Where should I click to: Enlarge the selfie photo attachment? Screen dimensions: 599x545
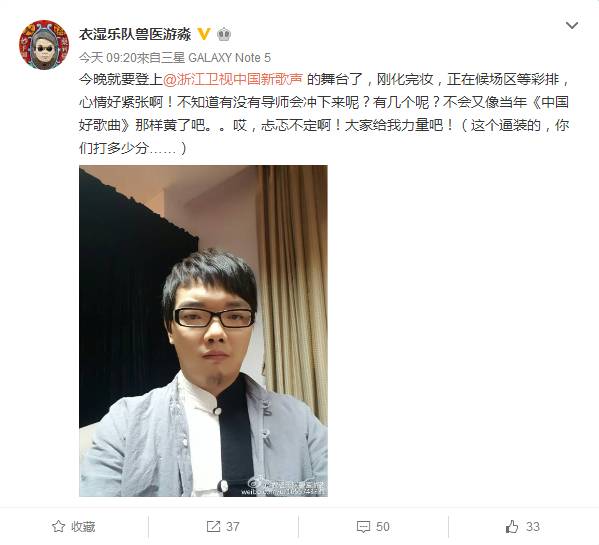203,331
